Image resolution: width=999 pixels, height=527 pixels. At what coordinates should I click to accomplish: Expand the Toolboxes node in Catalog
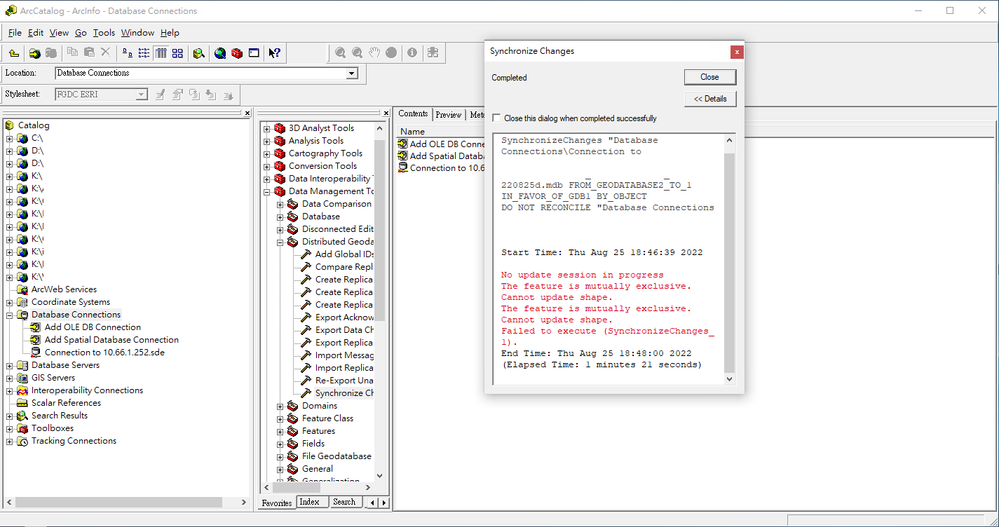tap(10, 429)
